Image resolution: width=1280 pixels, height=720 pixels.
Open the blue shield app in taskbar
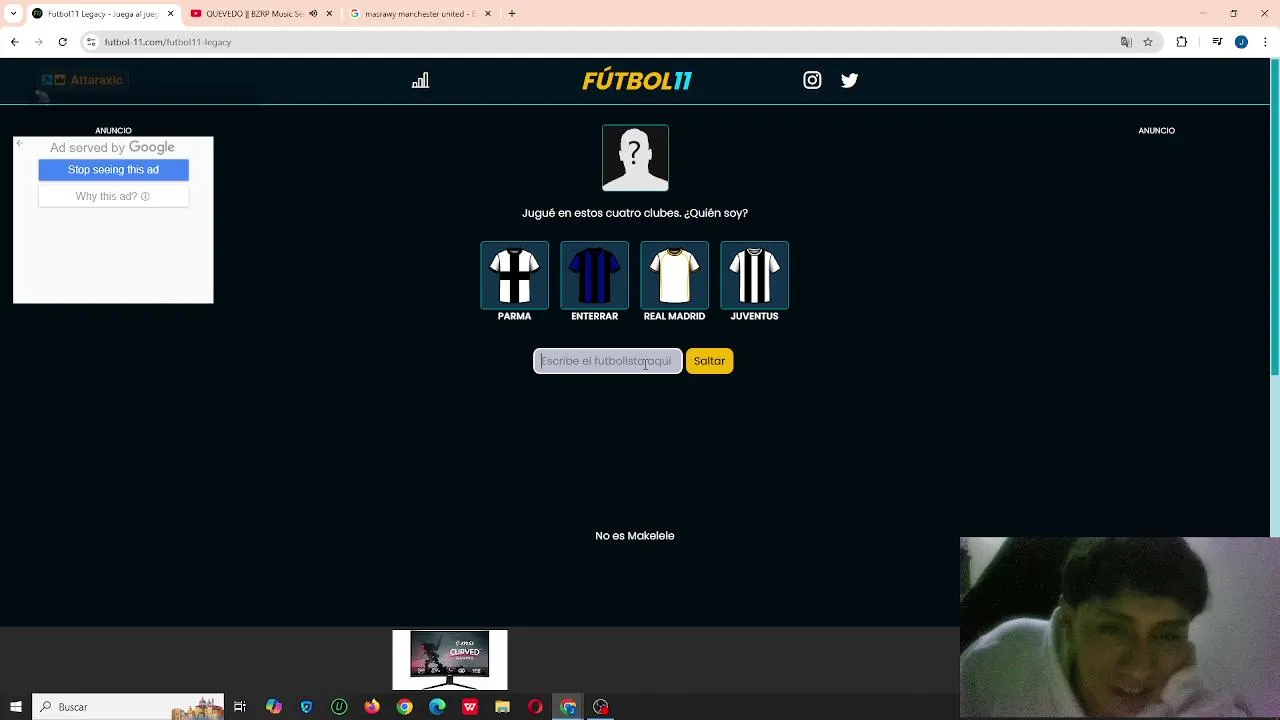[306, 707]
